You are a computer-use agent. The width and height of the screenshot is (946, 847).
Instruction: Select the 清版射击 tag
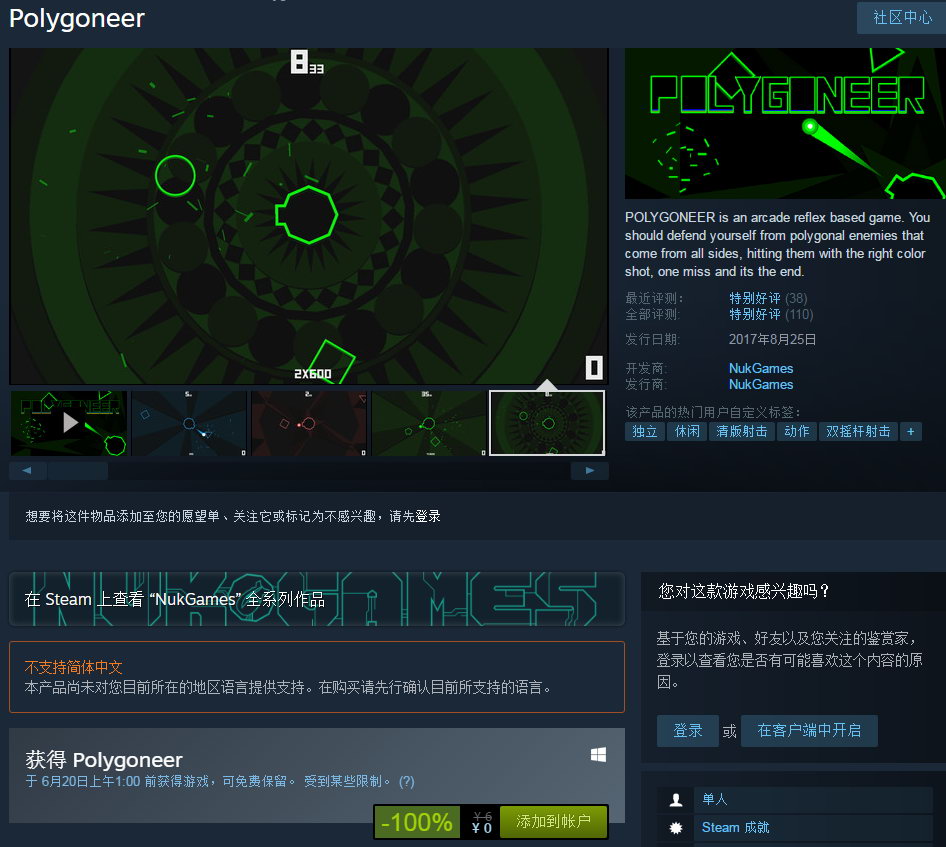[x=741, y=431]
